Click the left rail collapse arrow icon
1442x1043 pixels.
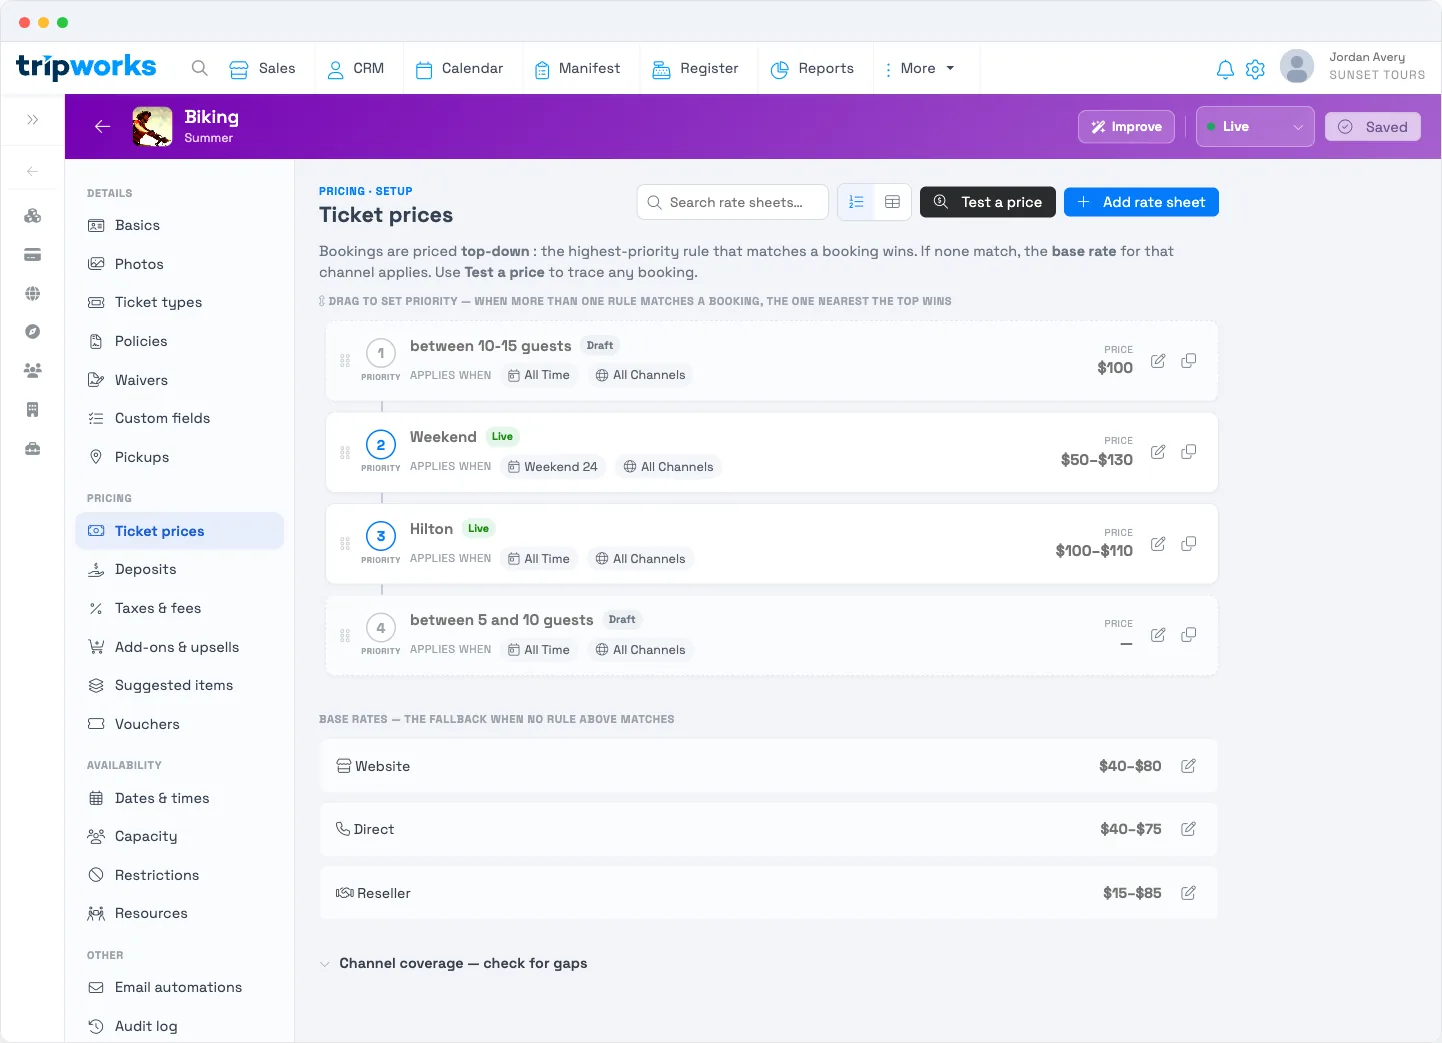(33, 171)
